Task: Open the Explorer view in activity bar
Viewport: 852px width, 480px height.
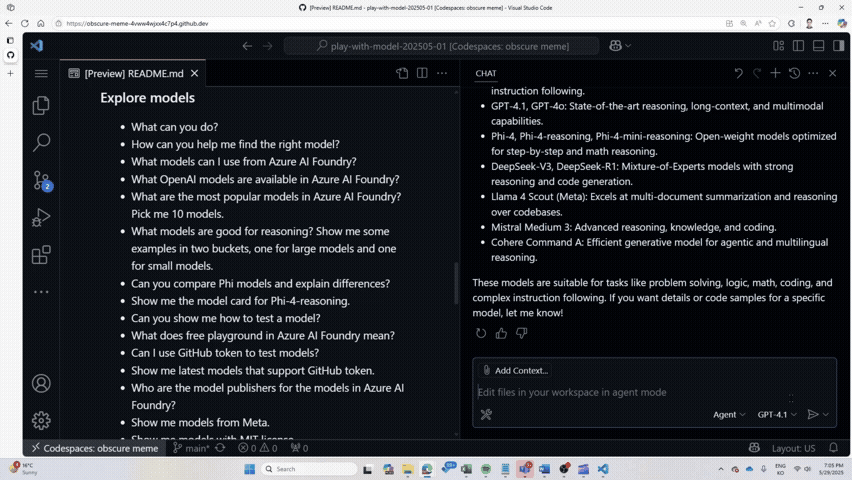Action: coord(41,105)
